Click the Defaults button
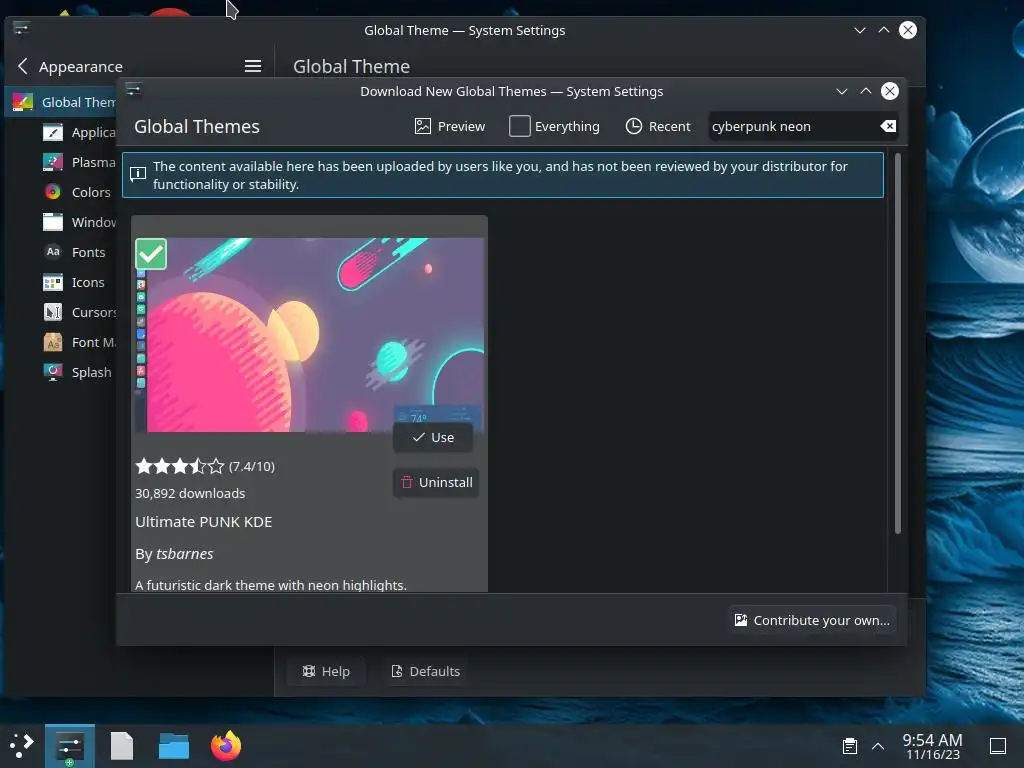Viewport: 1024px width, 768px height. 425,671
